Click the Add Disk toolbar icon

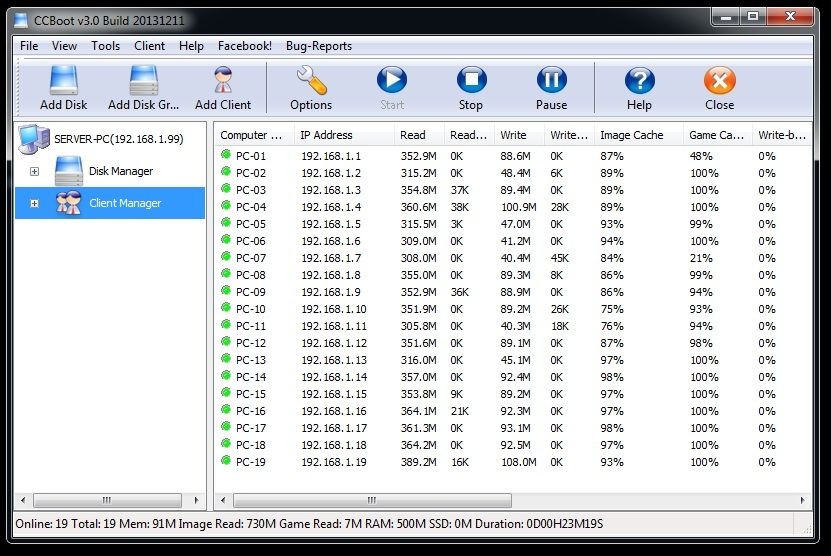tap(64, 80)
